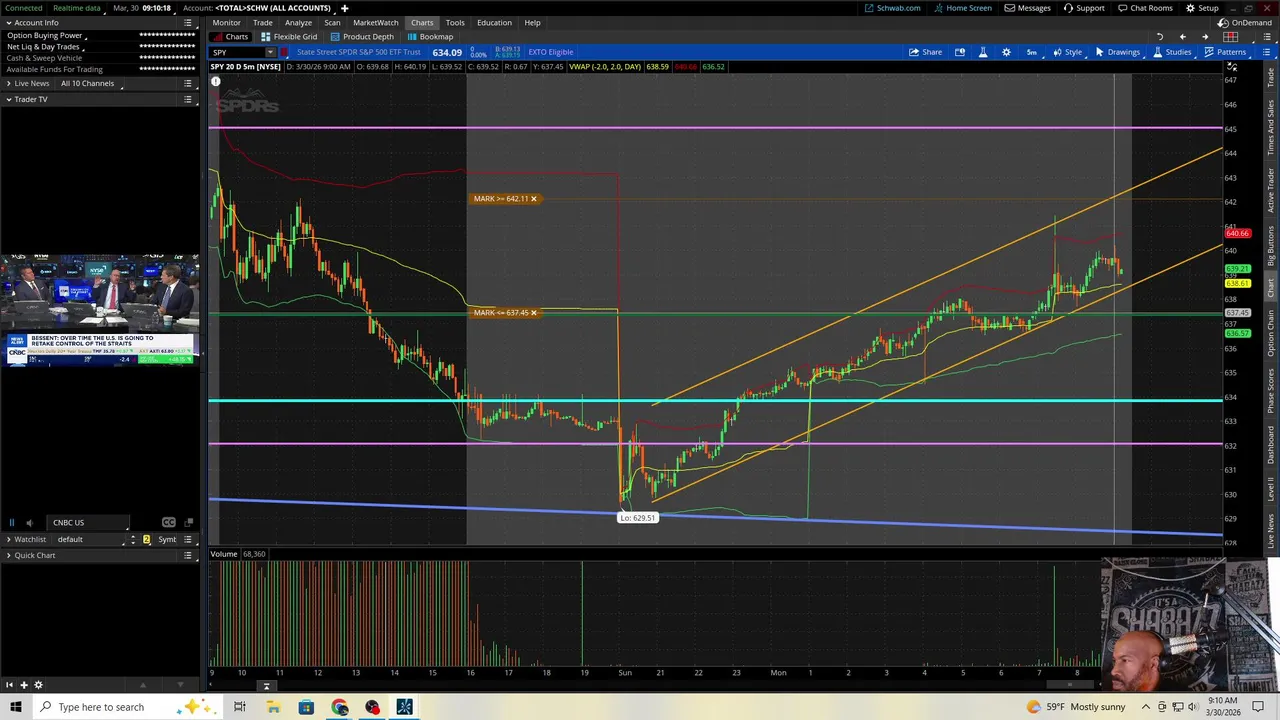Open the All 10 Channels dropdown
This screenshot has height=720, width=1280.
91,83
